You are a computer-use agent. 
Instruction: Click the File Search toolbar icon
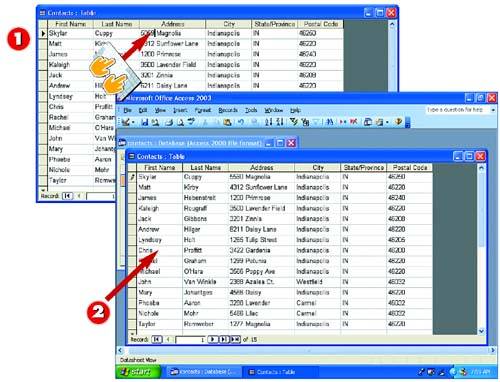[155, 122]
